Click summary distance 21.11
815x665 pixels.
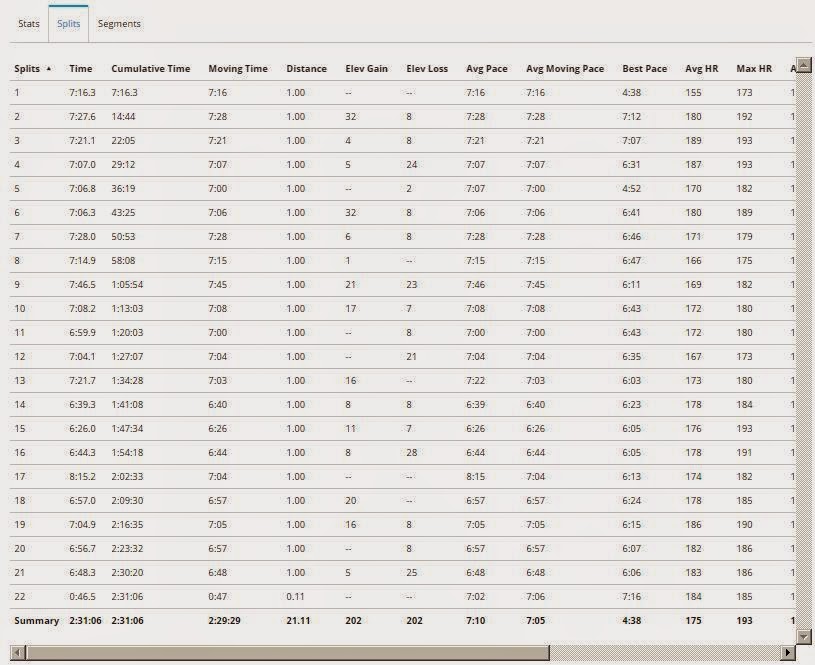pyautogui.click(x=298, y=620)
